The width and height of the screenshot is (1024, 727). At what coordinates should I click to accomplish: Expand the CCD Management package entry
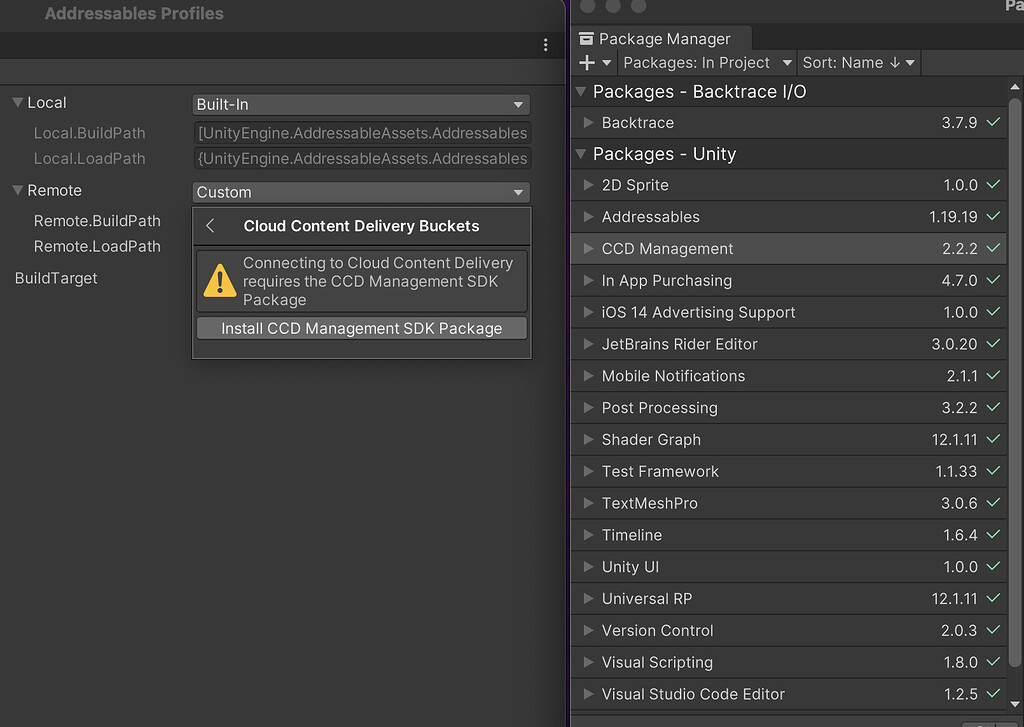[588, 248]
